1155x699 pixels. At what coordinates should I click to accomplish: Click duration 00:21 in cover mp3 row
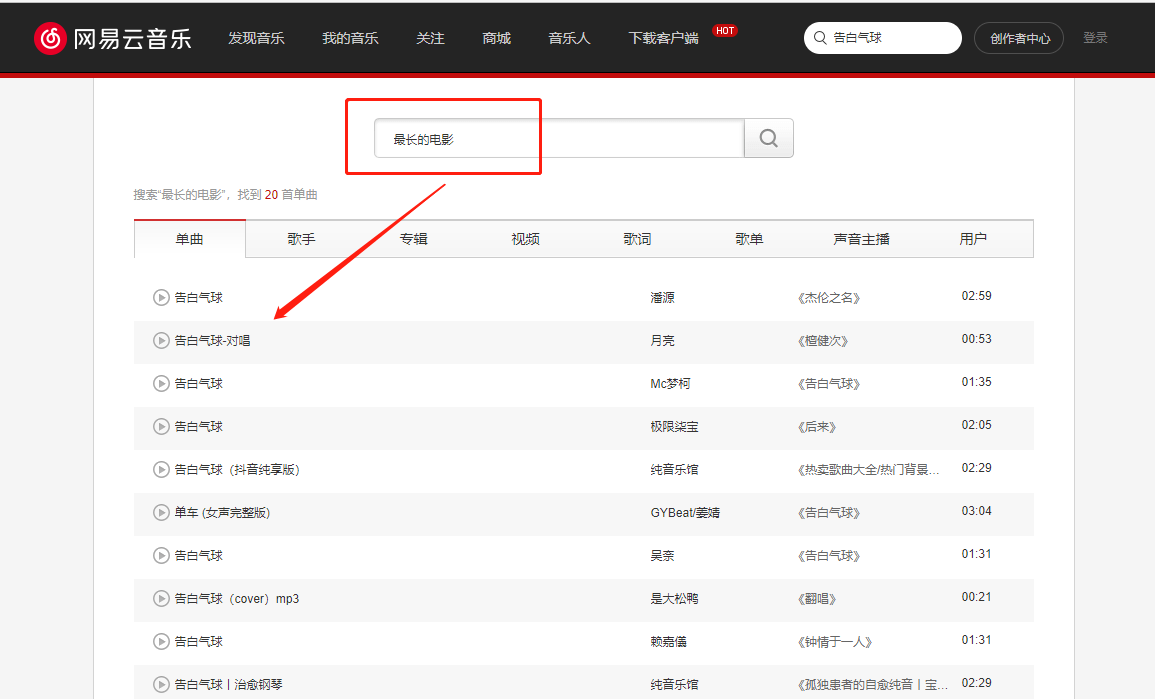pyautogui.click(x=976, y=597)
